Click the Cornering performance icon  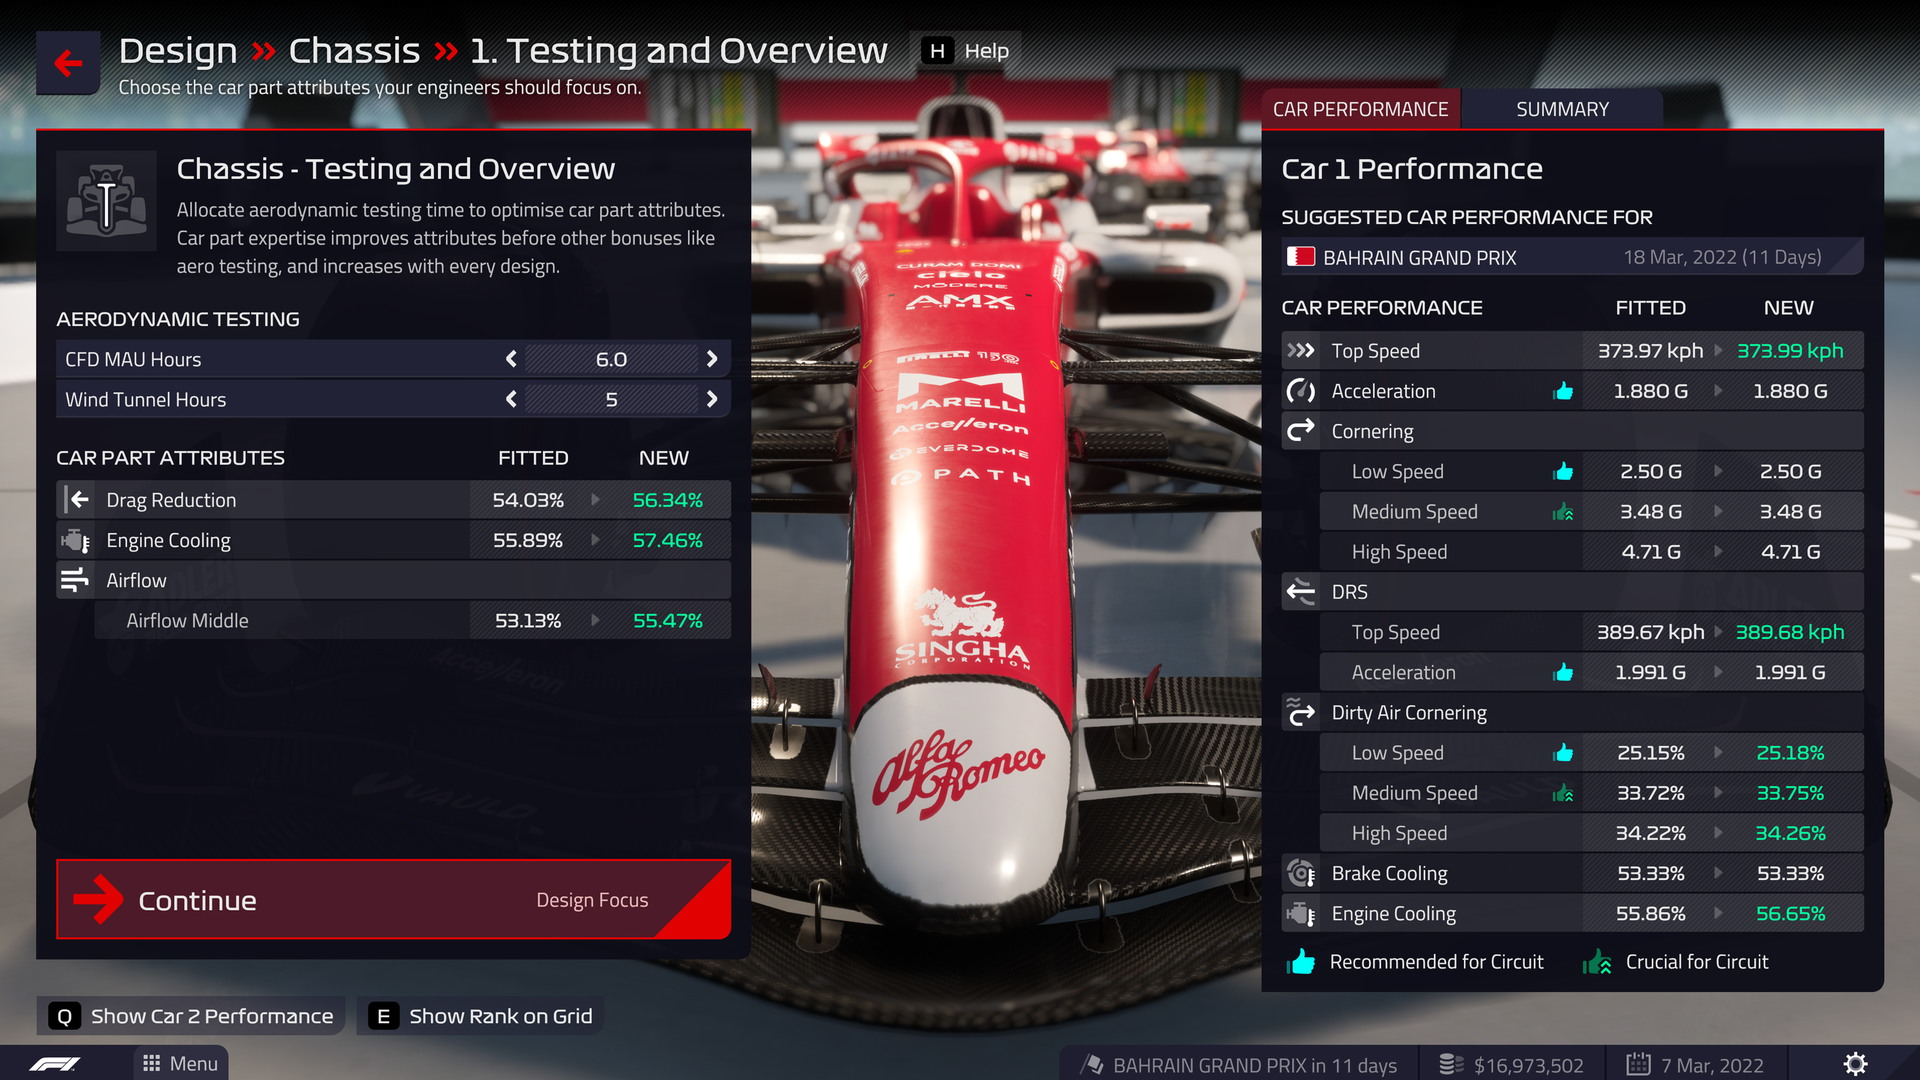pyautogui.click(x=1300, y=430)
